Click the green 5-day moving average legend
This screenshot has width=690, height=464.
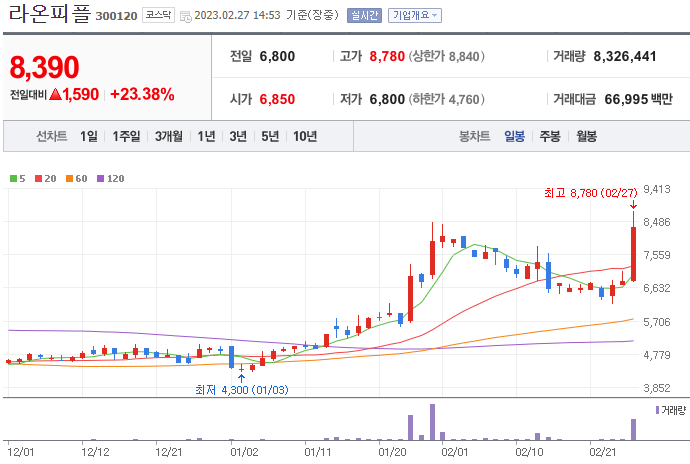point(18,179)
